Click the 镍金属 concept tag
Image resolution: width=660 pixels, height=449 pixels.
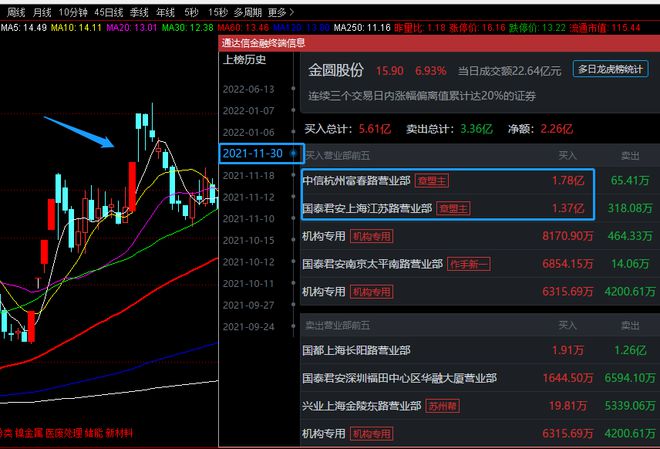click(x=29, y=433)
